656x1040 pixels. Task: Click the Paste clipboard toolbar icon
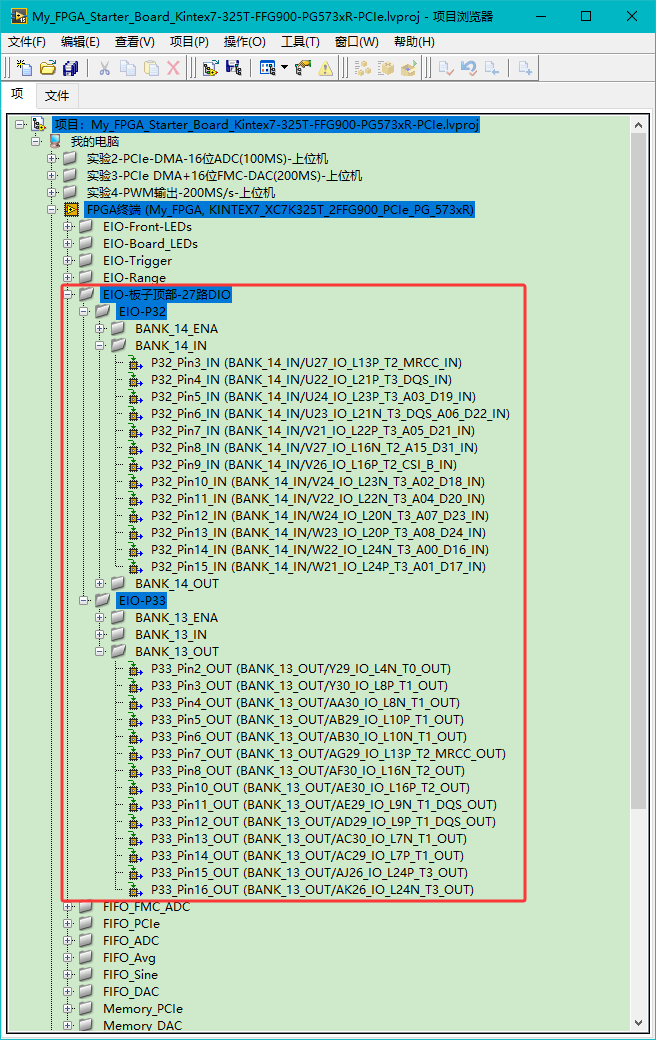pos(151,68)
